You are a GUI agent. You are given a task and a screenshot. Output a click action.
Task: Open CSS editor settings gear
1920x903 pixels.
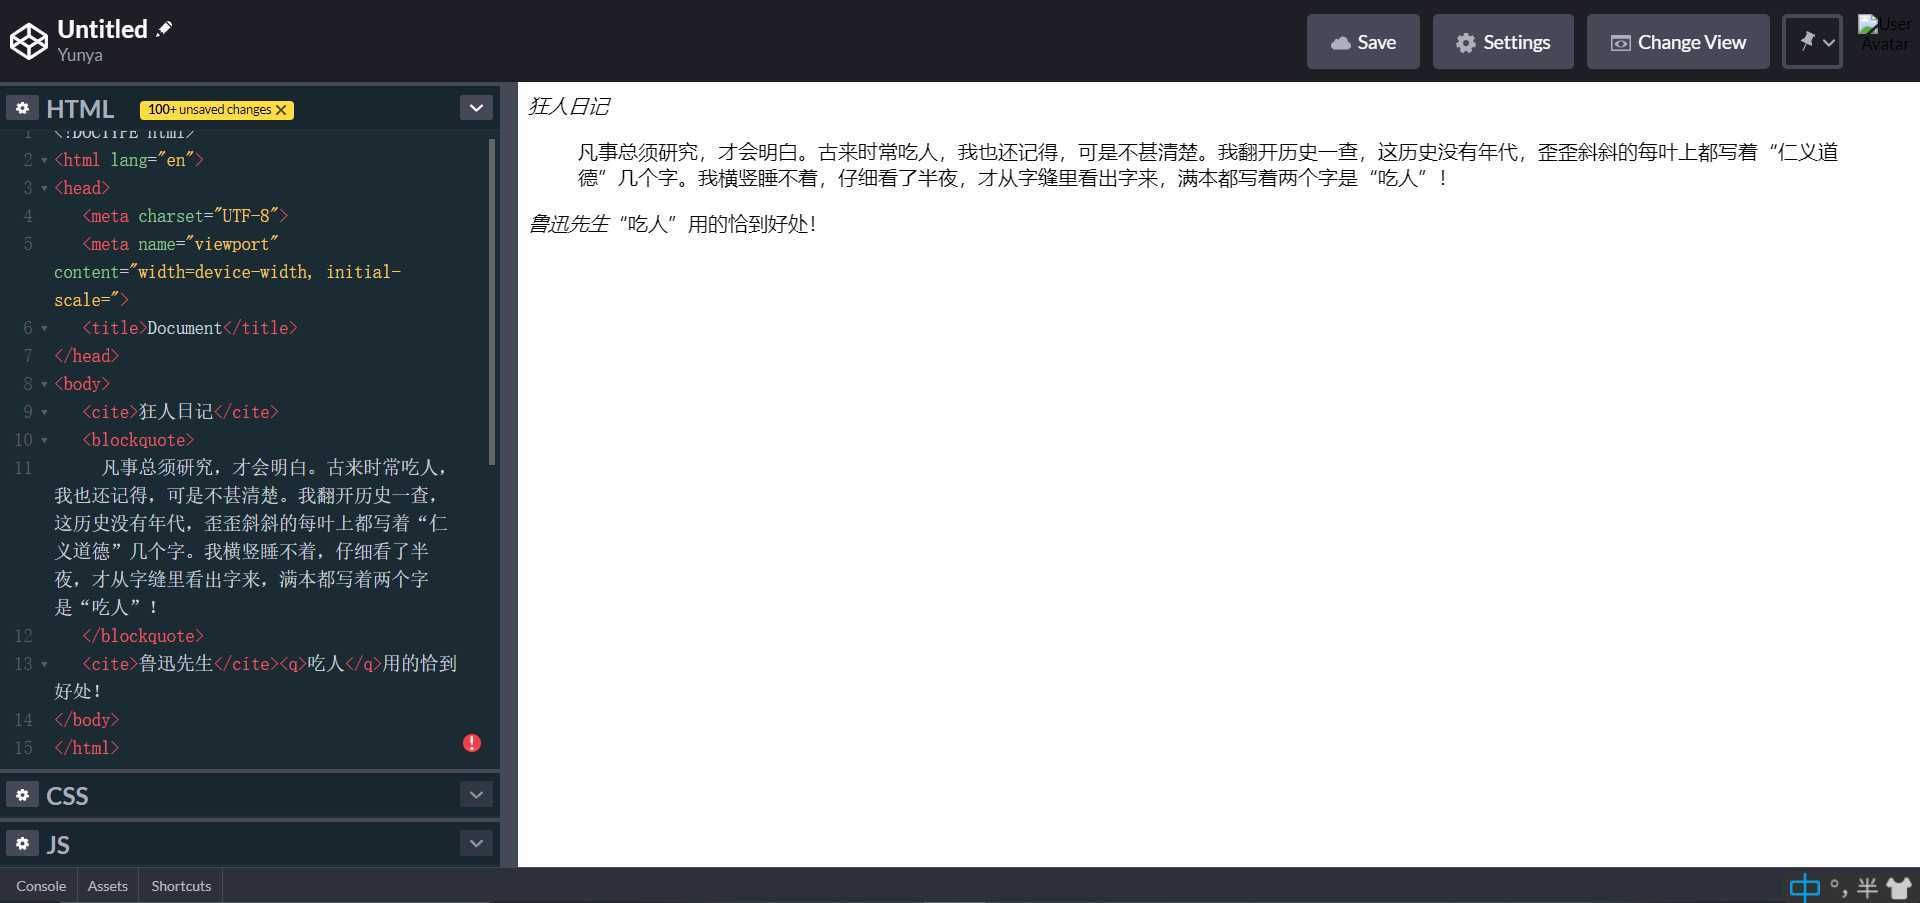[x=22, y=795]
